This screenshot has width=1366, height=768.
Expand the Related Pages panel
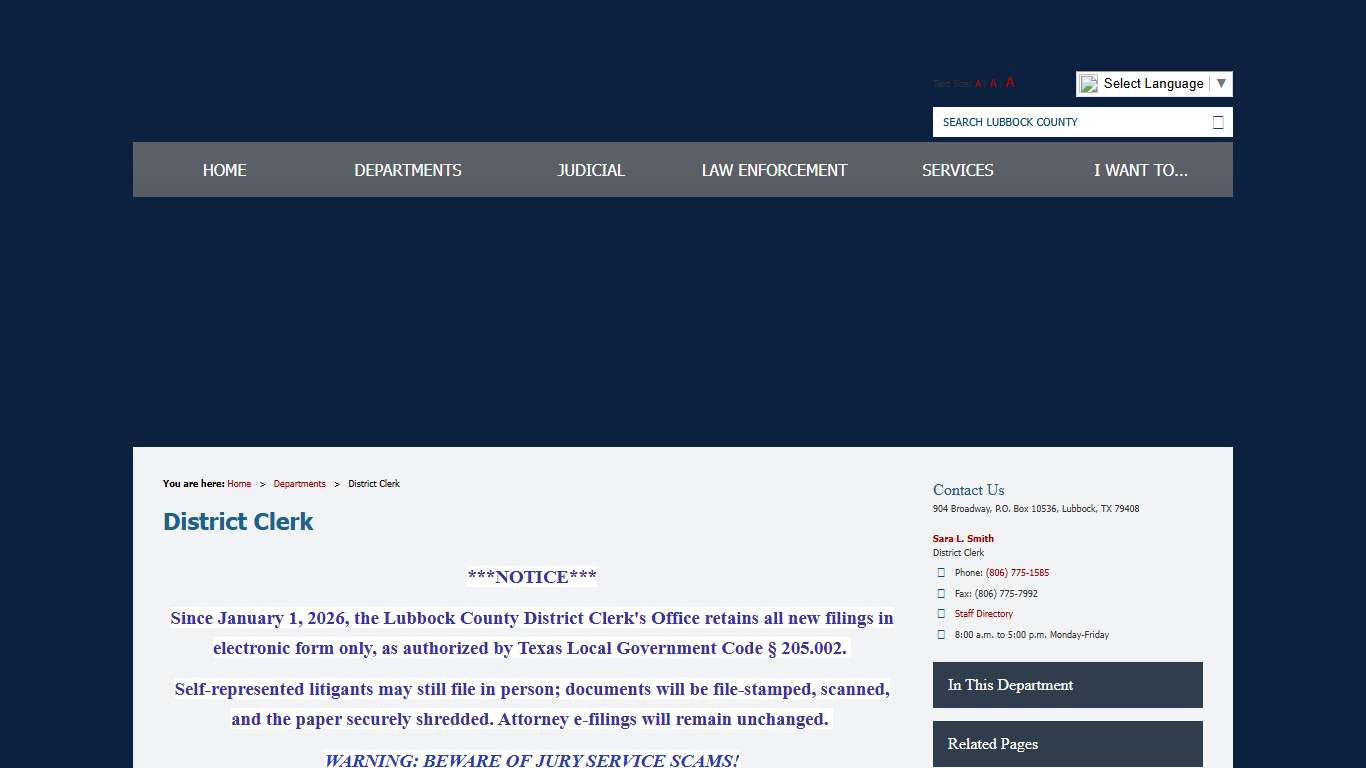click(x=1067, y=744)
